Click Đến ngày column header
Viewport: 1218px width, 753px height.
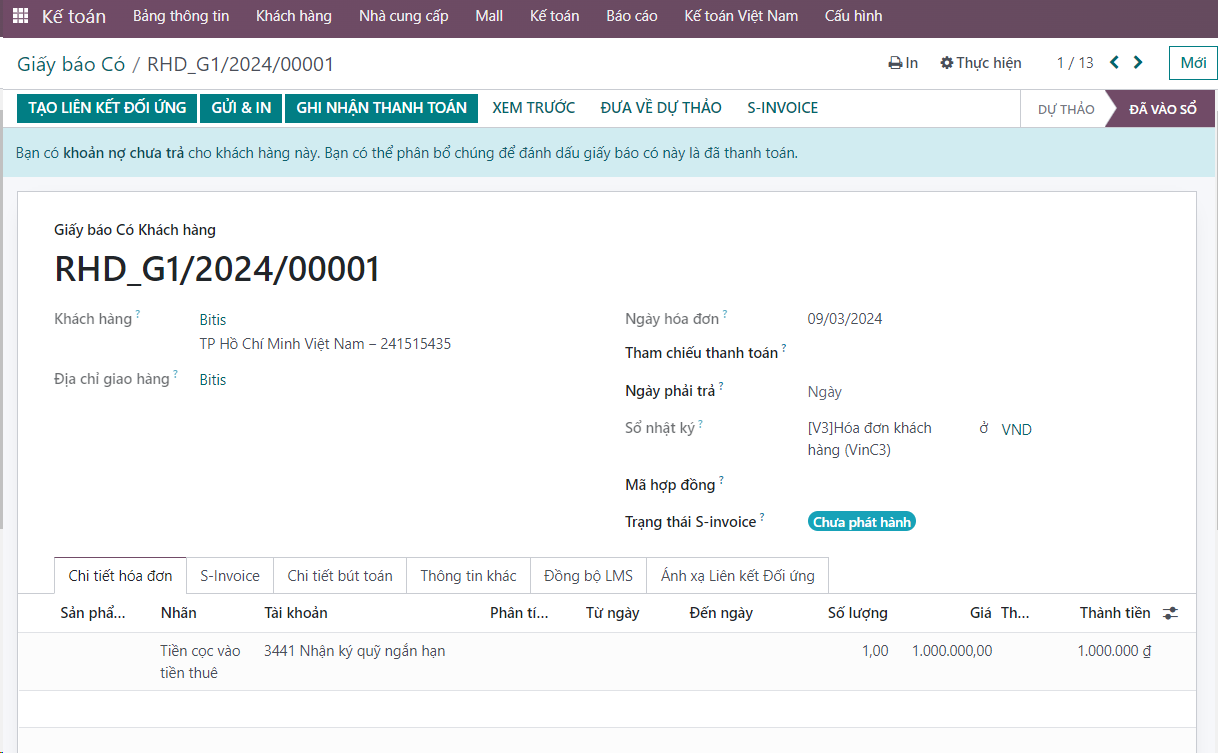(x=721, y=613)
